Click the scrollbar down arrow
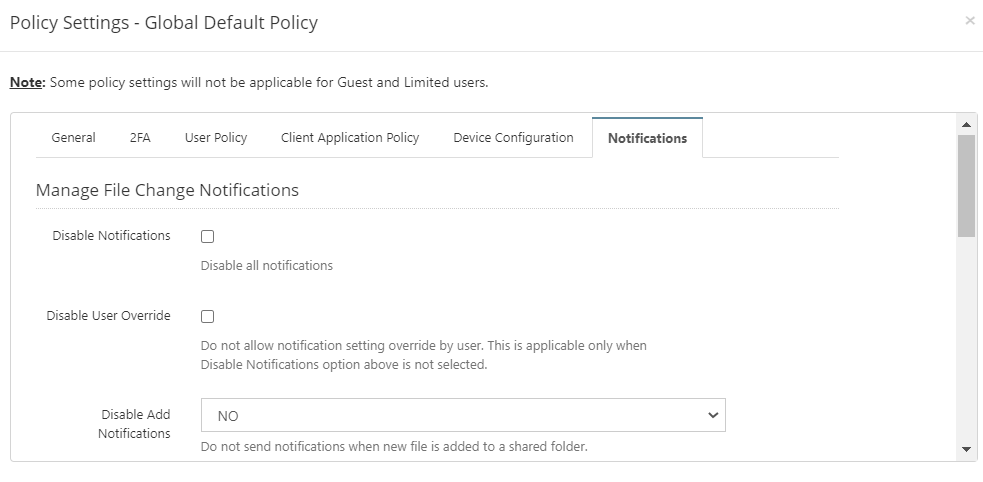This screenshot has height=482, width=983. pos(966,449)
